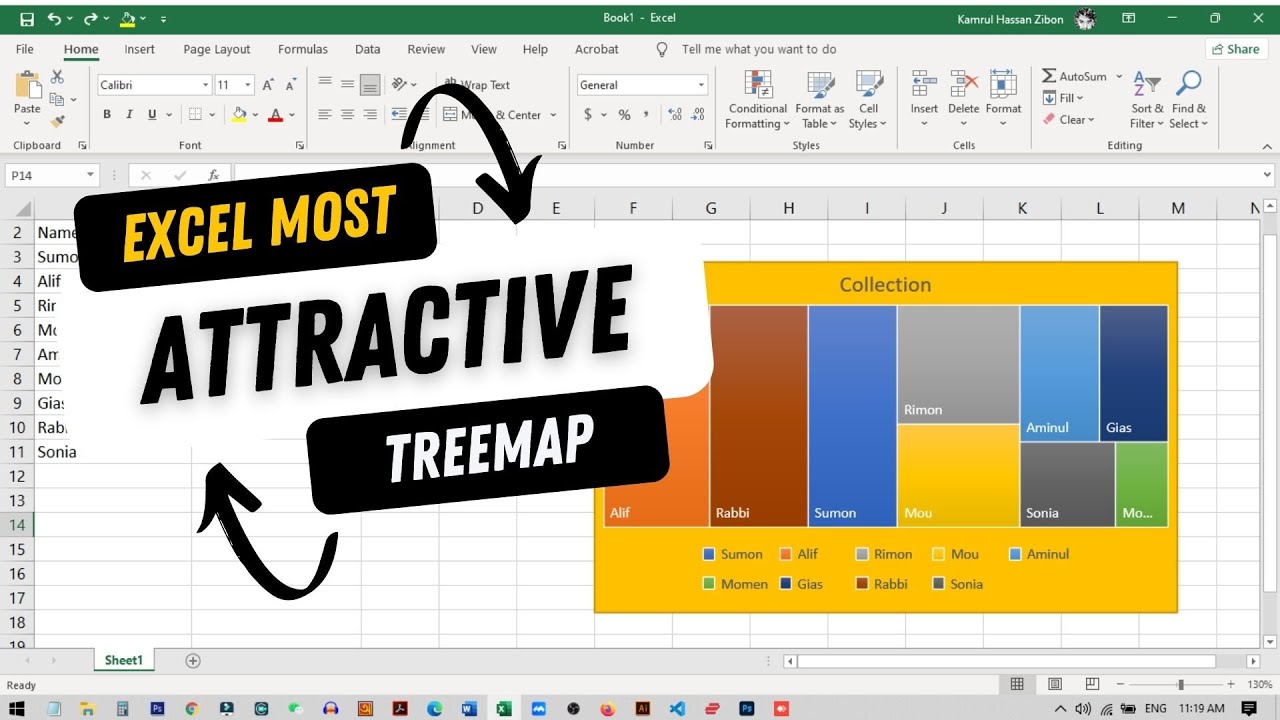Apply accounting dollar number format
The height and width of the screenshot is (720, 1280).
pos(586,115)
